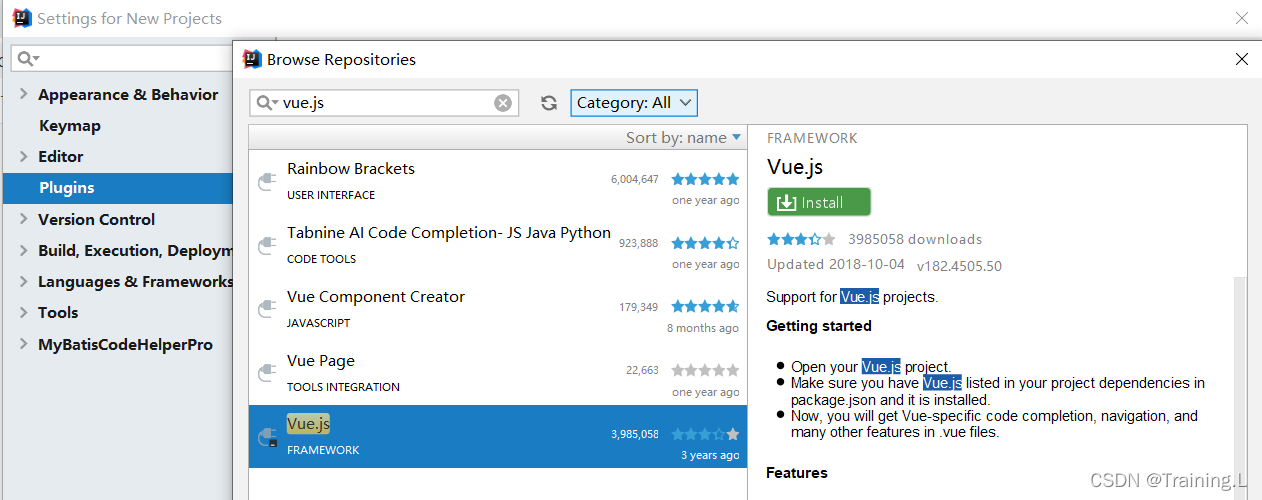Click the Settings window search magnifier icon
The width and height of the screenshot is (1262, 500).
28,59
